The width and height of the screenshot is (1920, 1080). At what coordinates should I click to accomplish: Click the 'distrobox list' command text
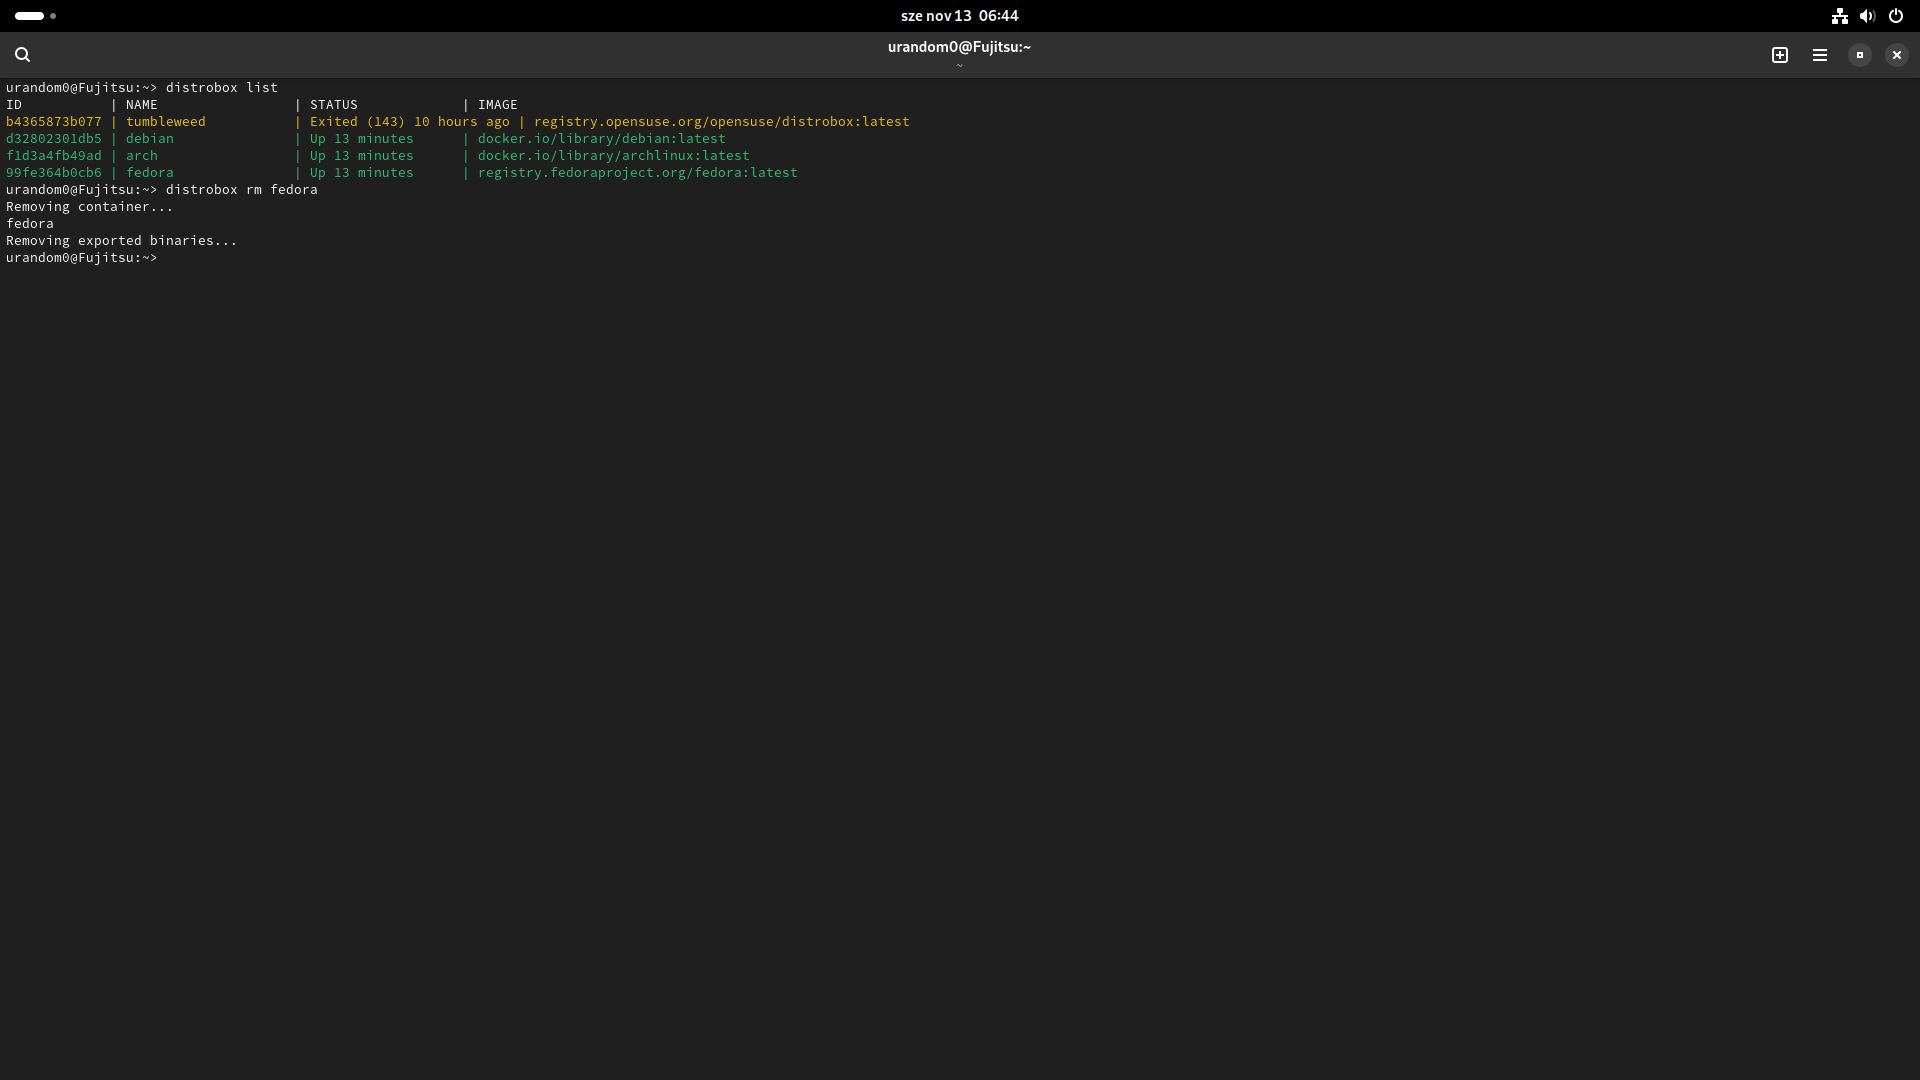coord(222,88)
